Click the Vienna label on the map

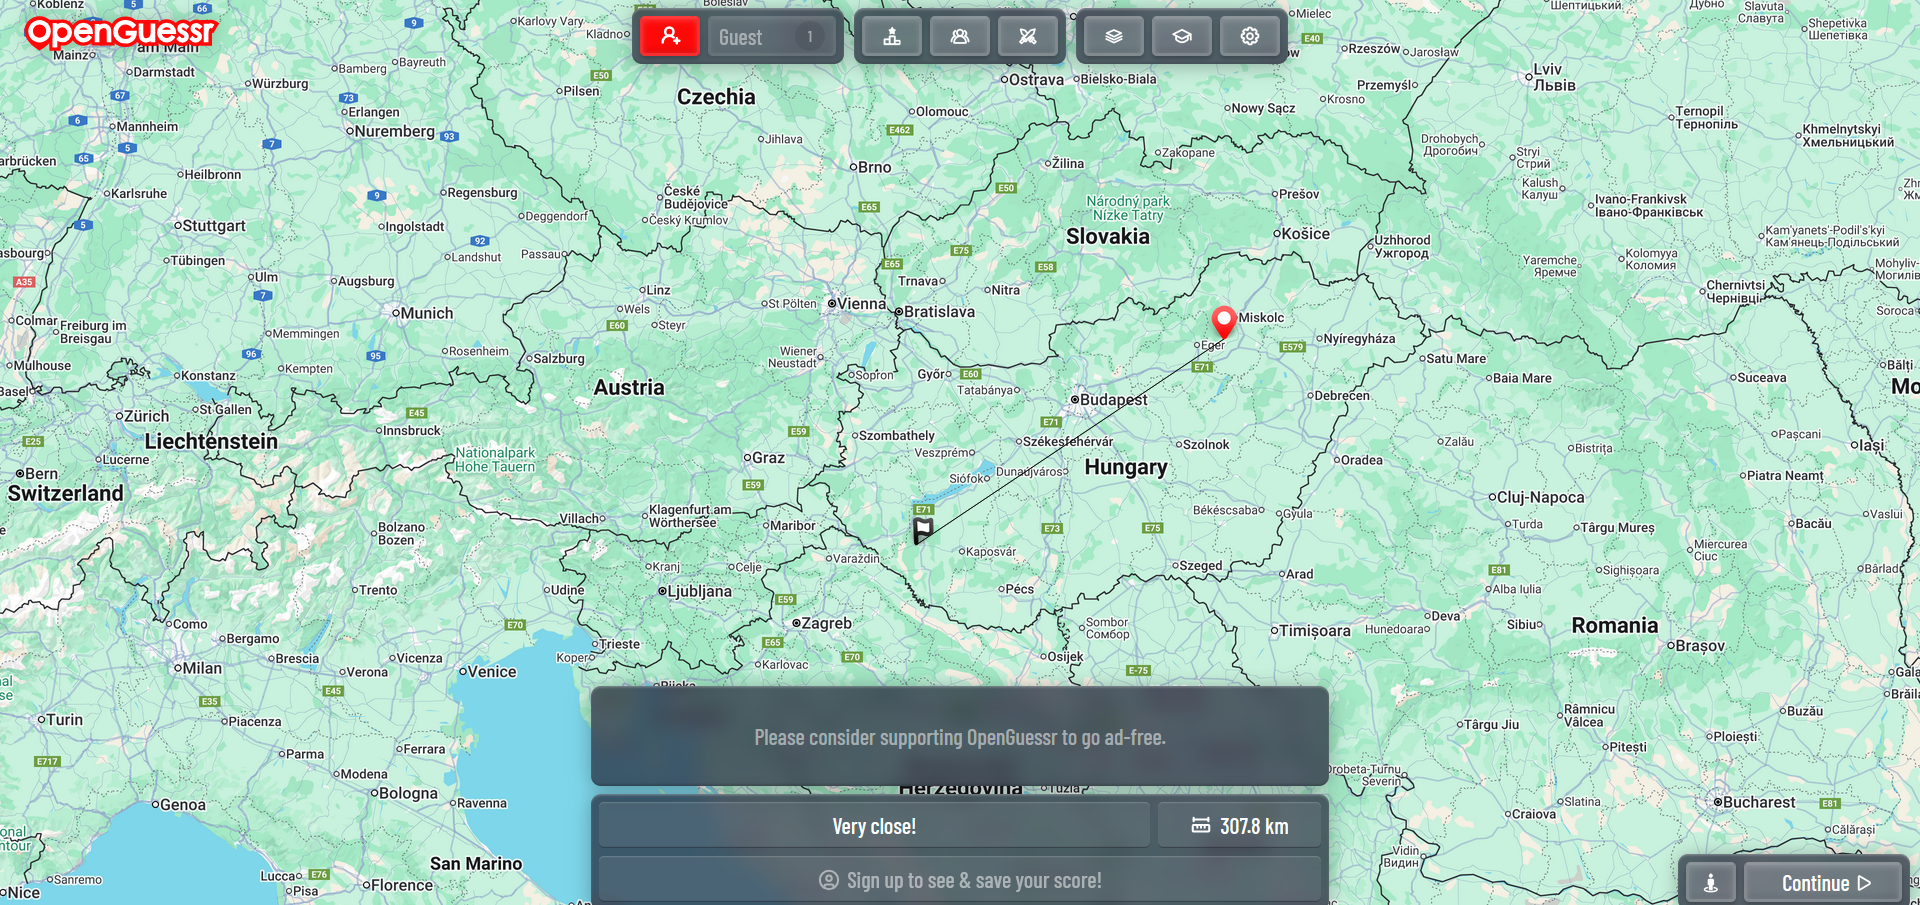coord(861,304)
